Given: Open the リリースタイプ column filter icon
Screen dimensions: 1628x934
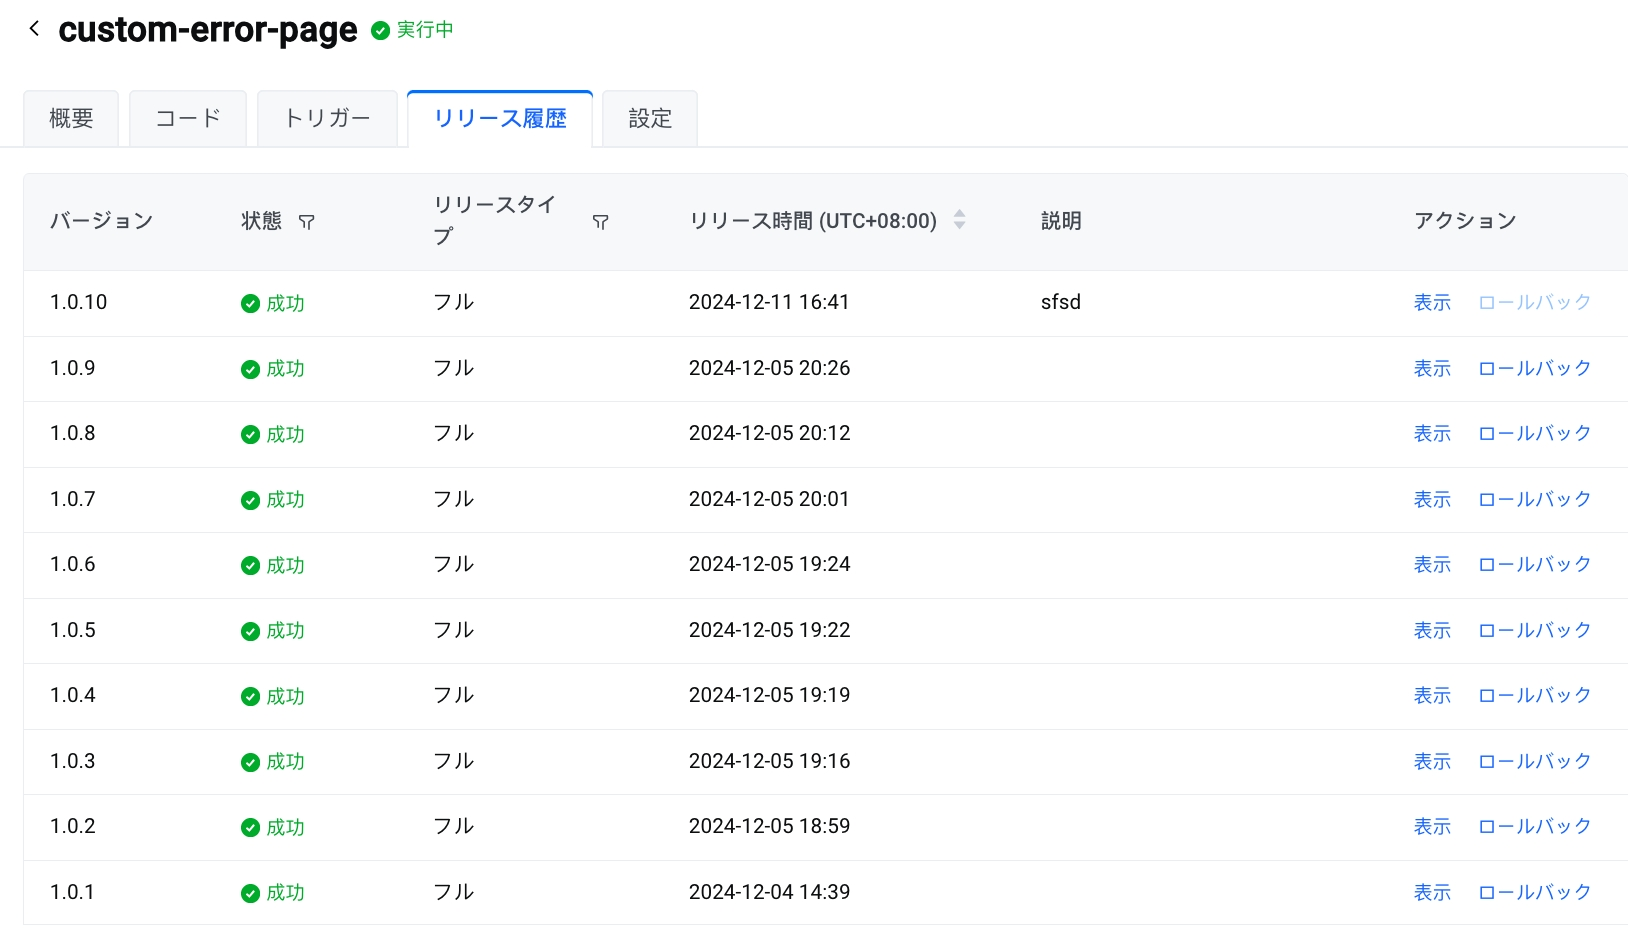Looking at the screenshot, I should tap(600, 222).
